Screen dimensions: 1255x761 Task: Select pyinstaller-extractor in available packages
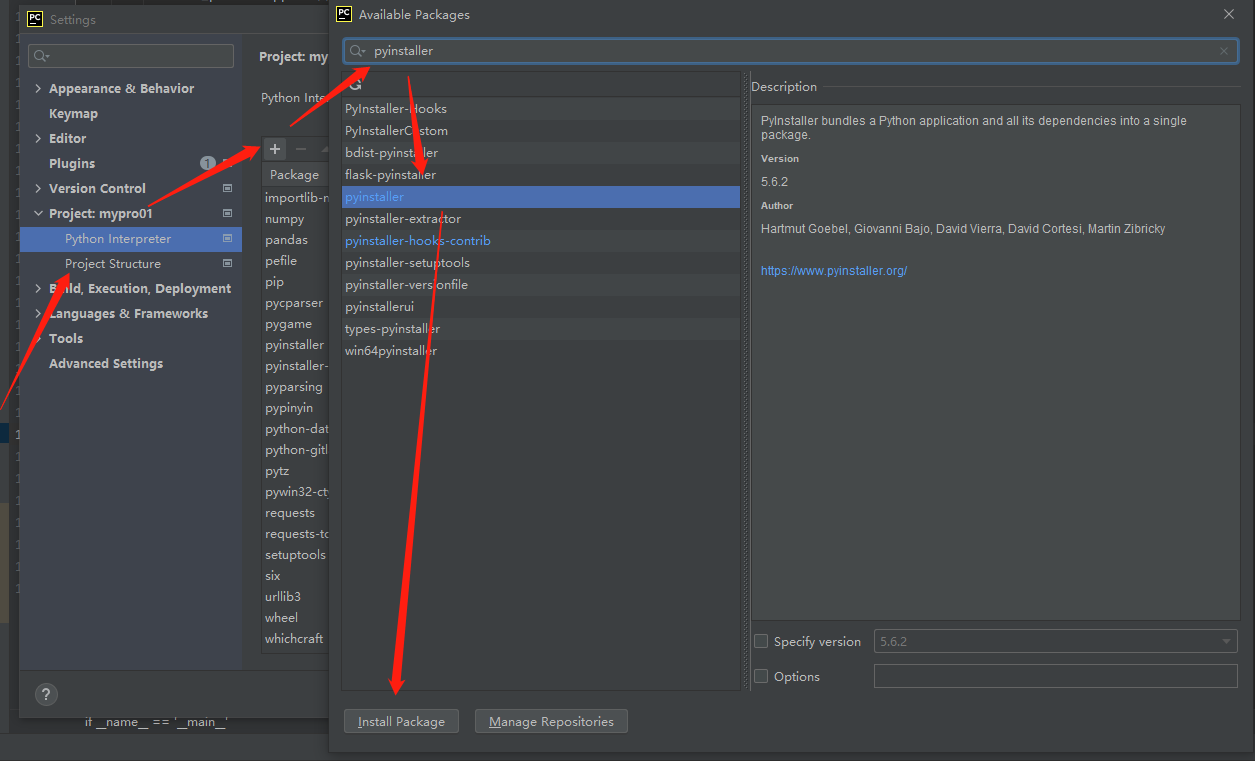tap(541, 219)
